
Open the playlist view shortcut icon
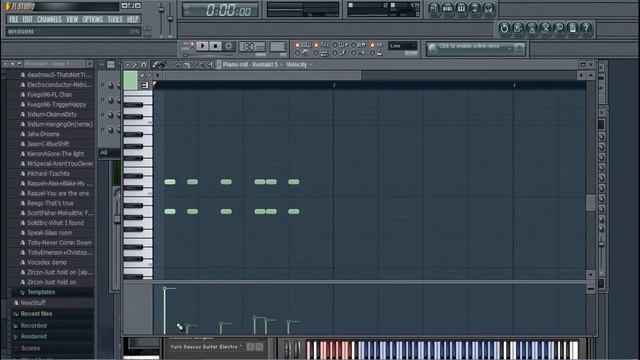[434, 8]
